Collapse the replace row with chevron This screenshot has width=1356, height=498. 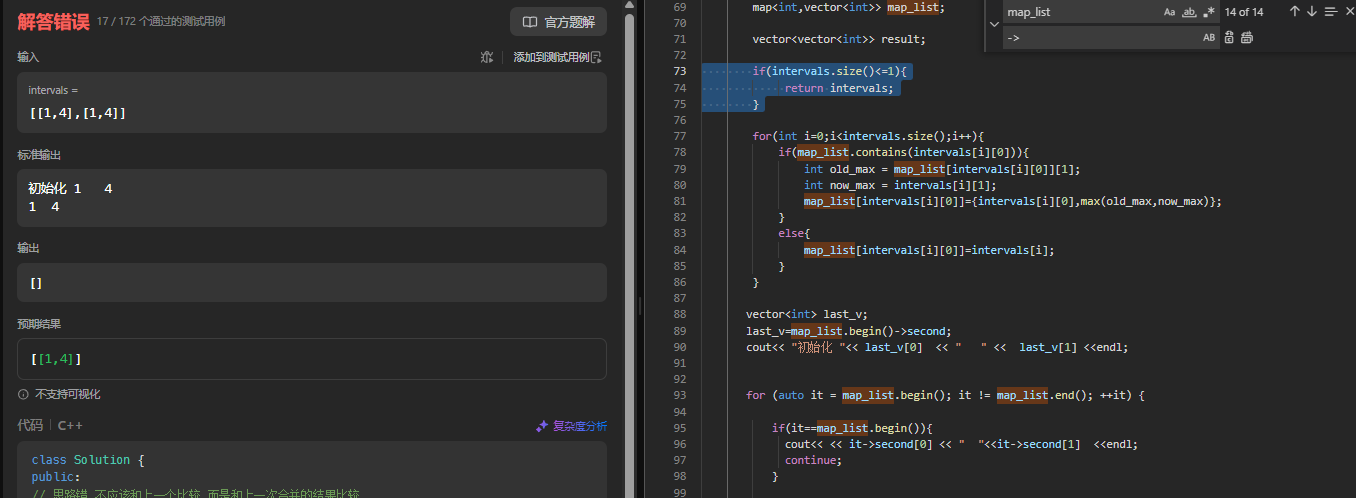(993, 24)
